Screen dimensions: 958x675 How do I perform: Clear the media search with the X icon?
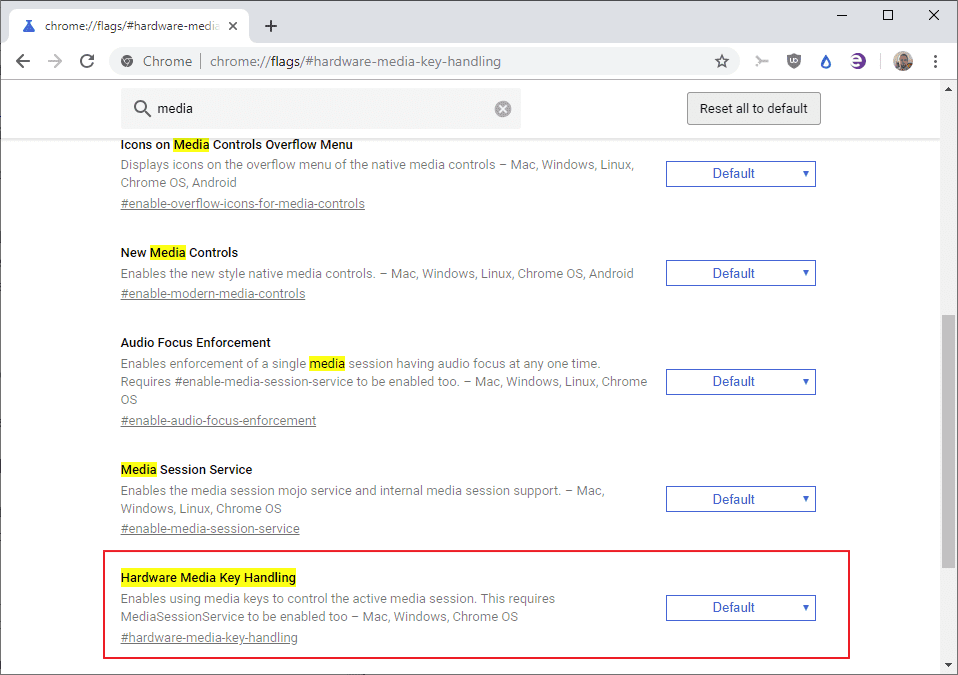click(503, 108)
